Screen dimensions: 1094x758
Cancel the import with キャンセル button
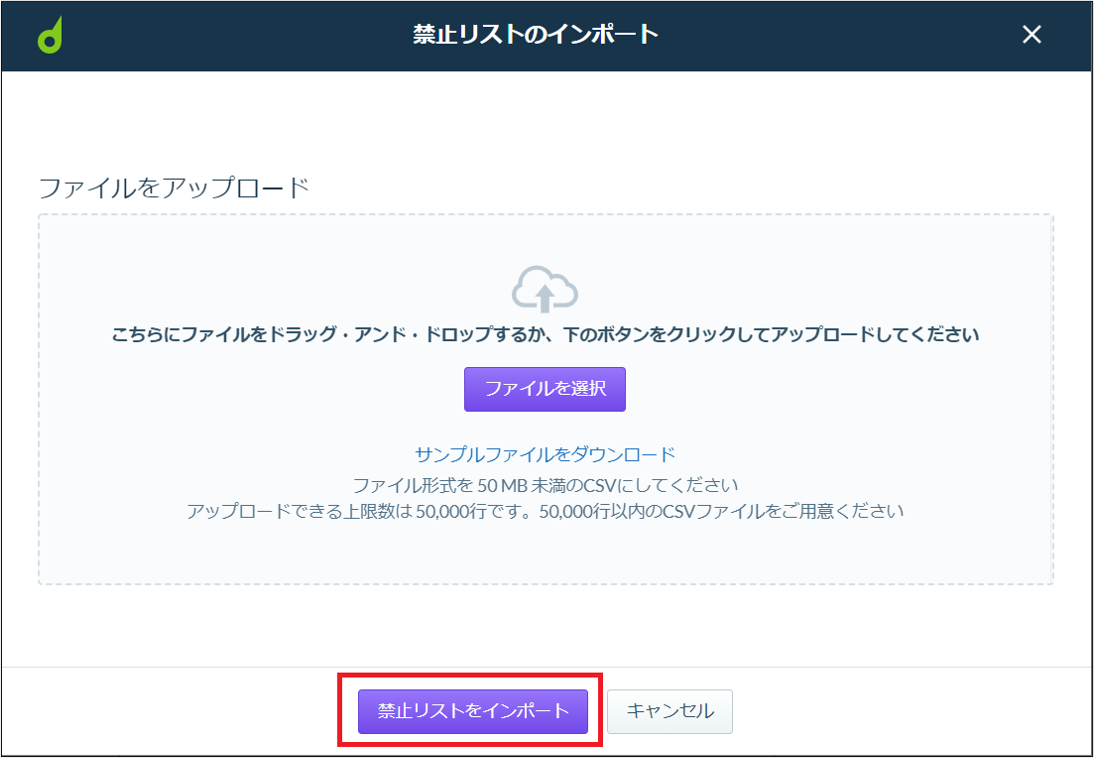pyautogui.click(x=670, y=711)
